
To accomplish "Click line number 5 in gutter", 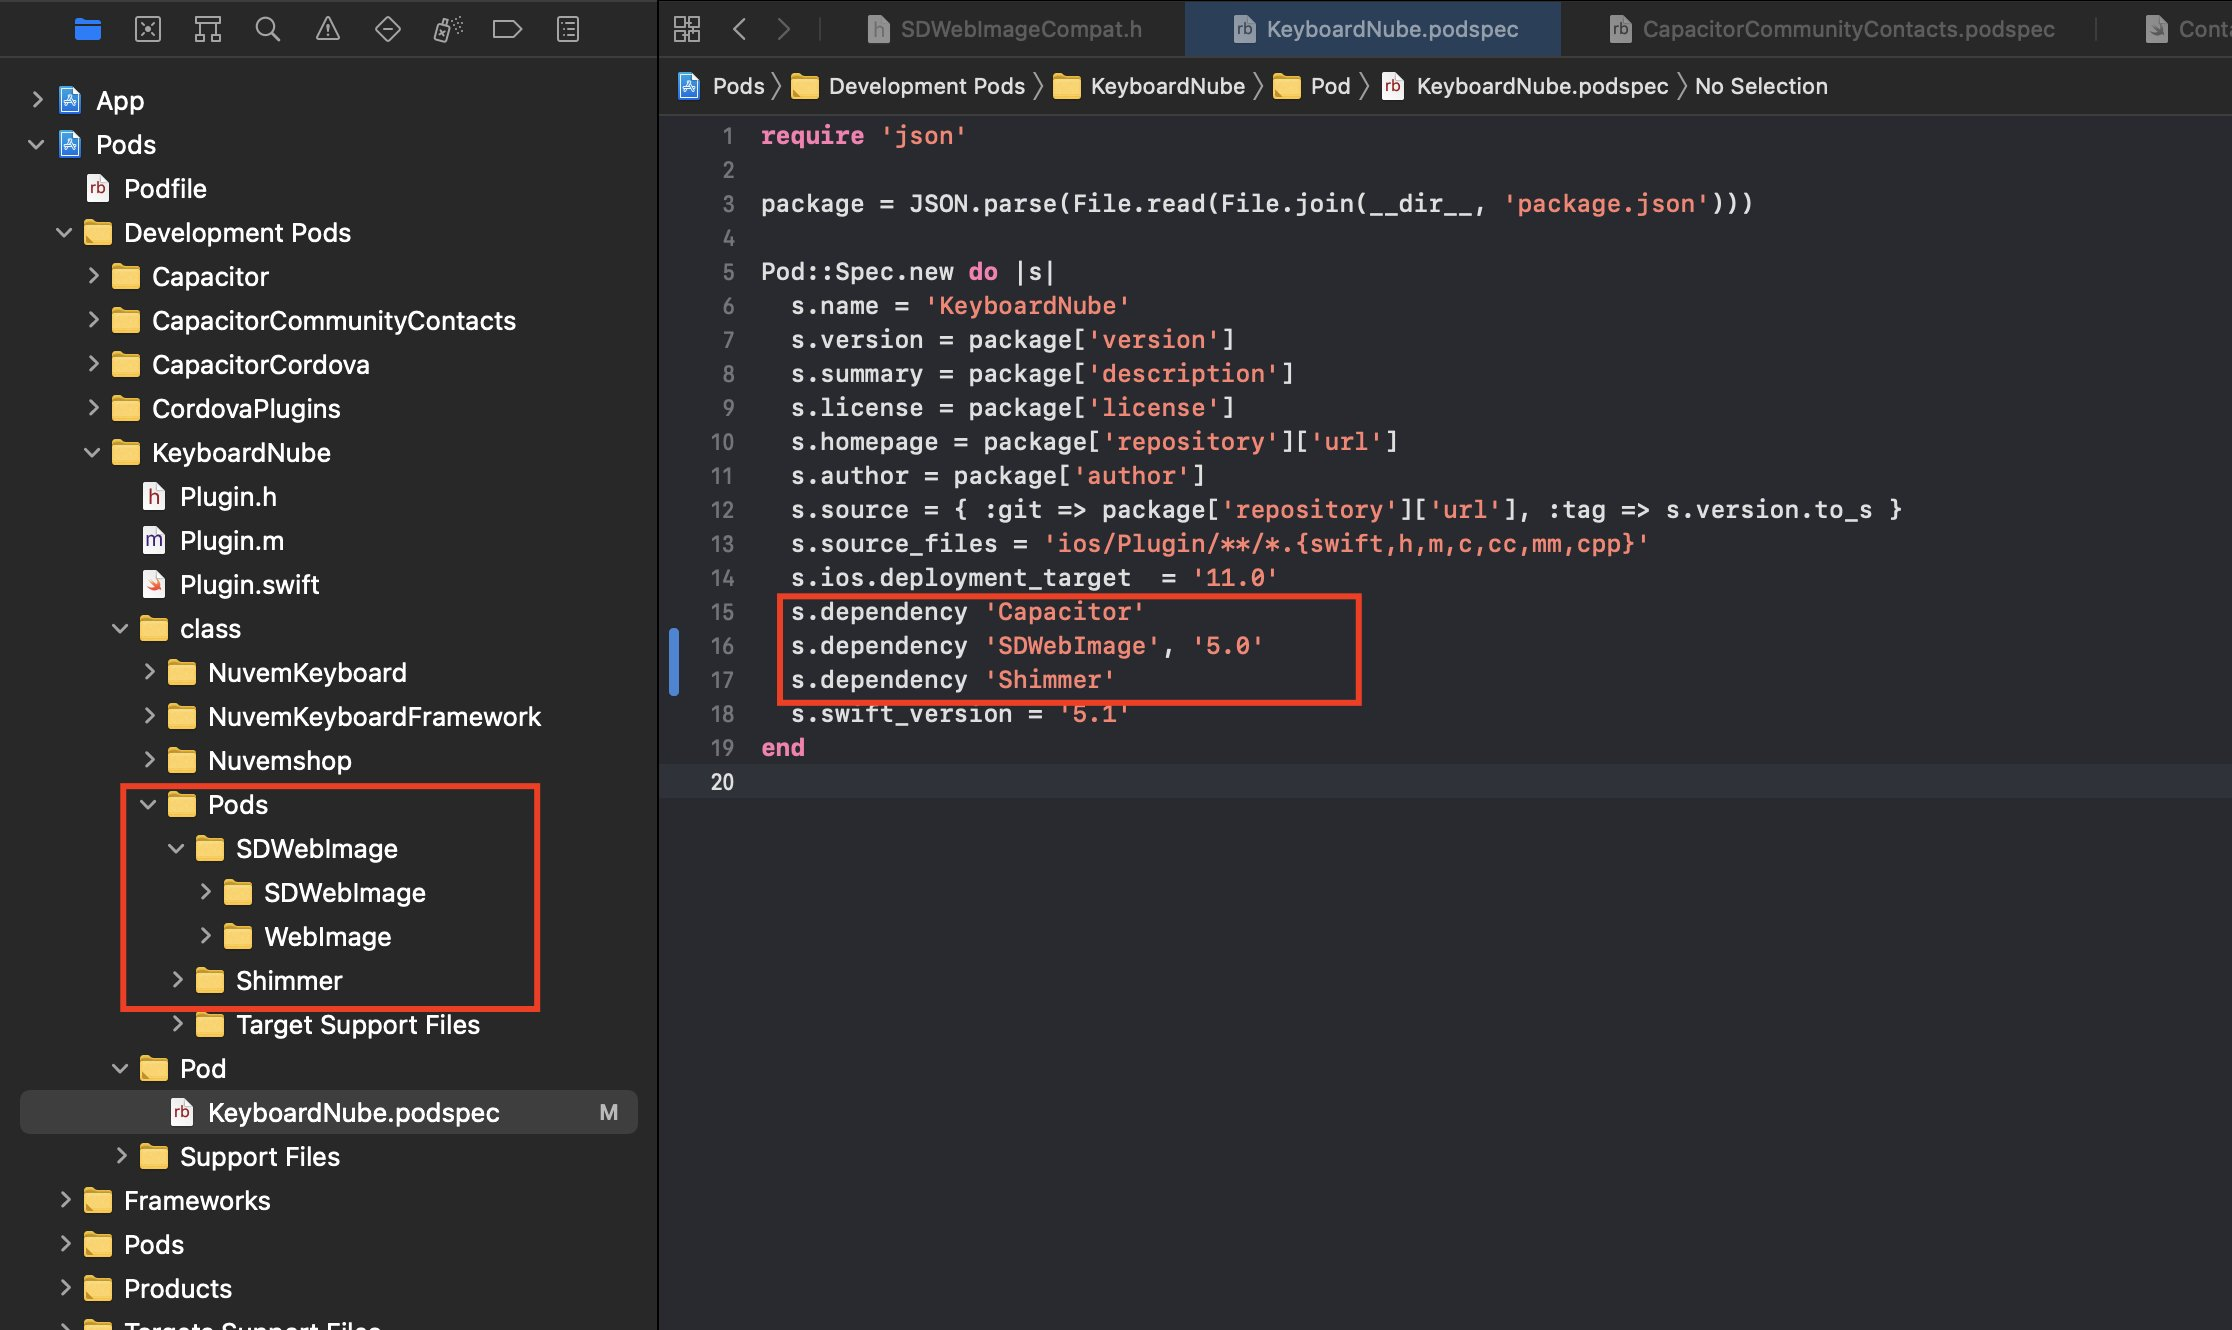I will pos(728,272).
